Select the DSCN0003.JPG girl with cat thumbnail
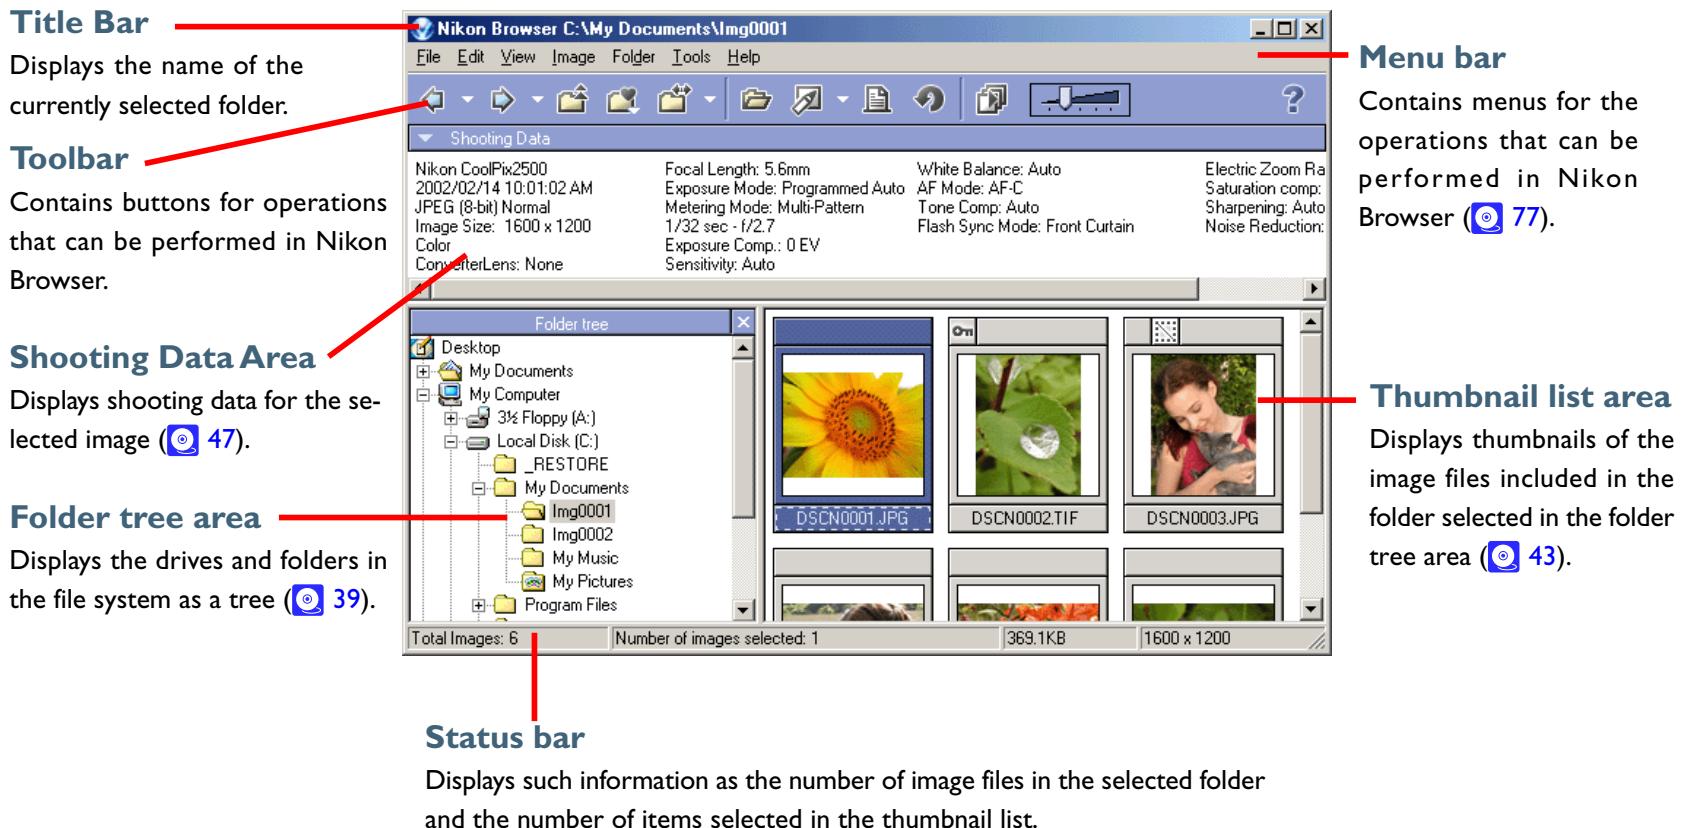 click(1202, 423)
